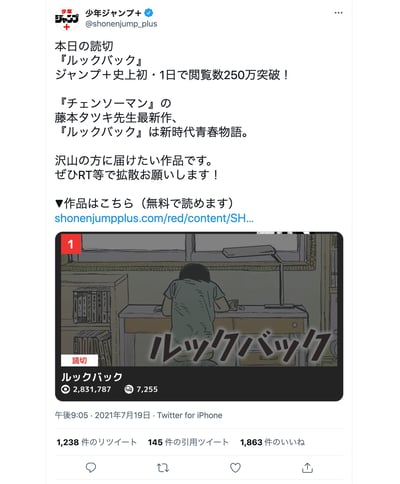Viewport: 400px width, 484px height.
Task: View the 1,863 件のいいね list
Action: pyautogui.click(x=272, y=442)
